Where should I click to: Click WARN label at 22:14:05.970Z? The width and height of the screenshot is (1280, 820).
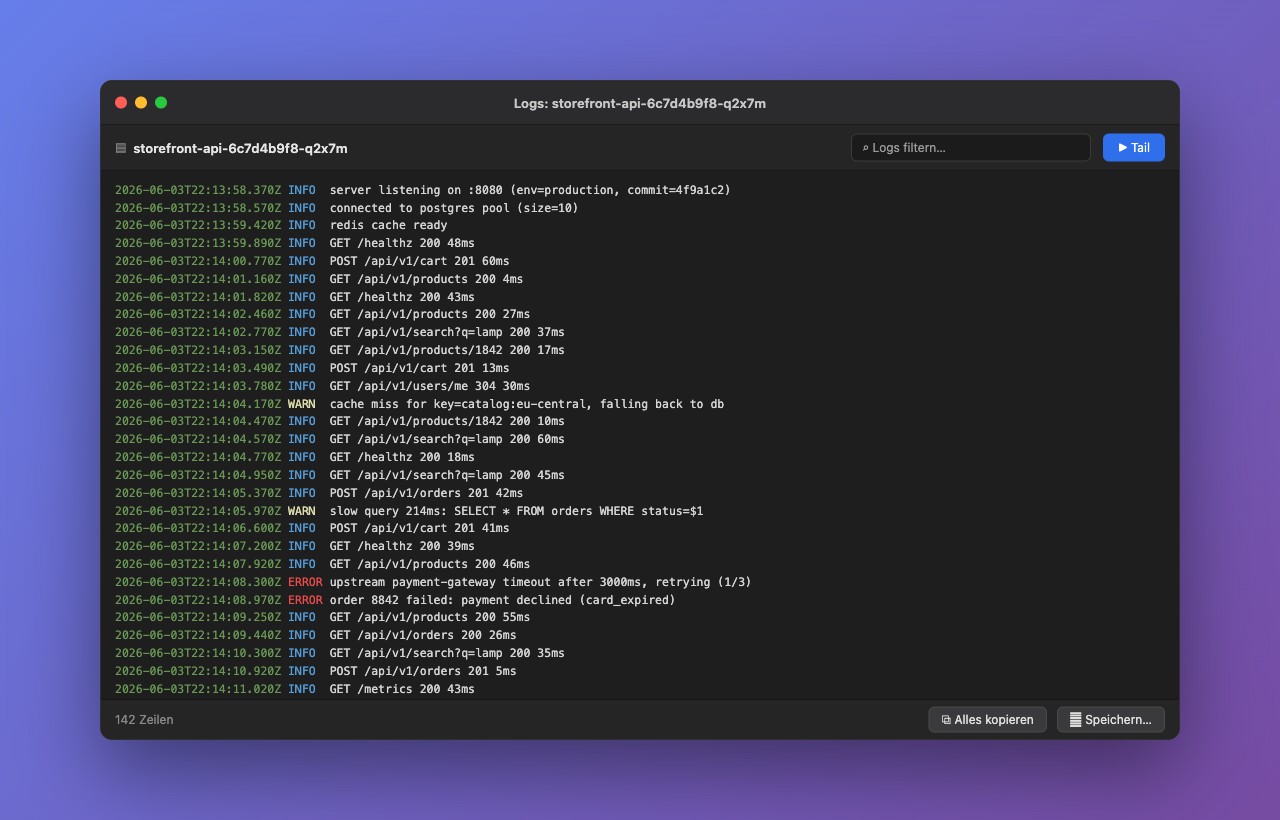coord(301,511)
